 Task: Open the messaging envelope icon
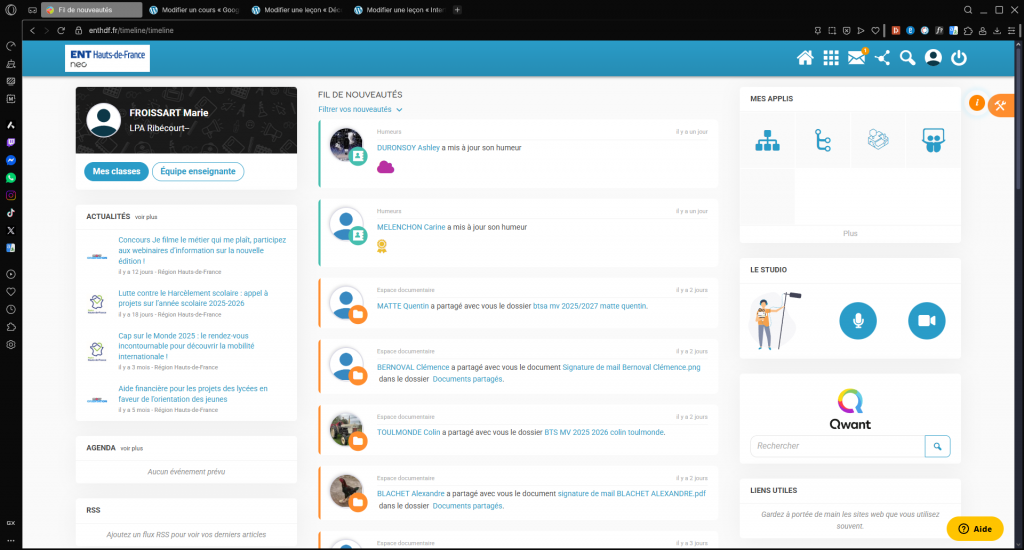click(x=856, y=58)
